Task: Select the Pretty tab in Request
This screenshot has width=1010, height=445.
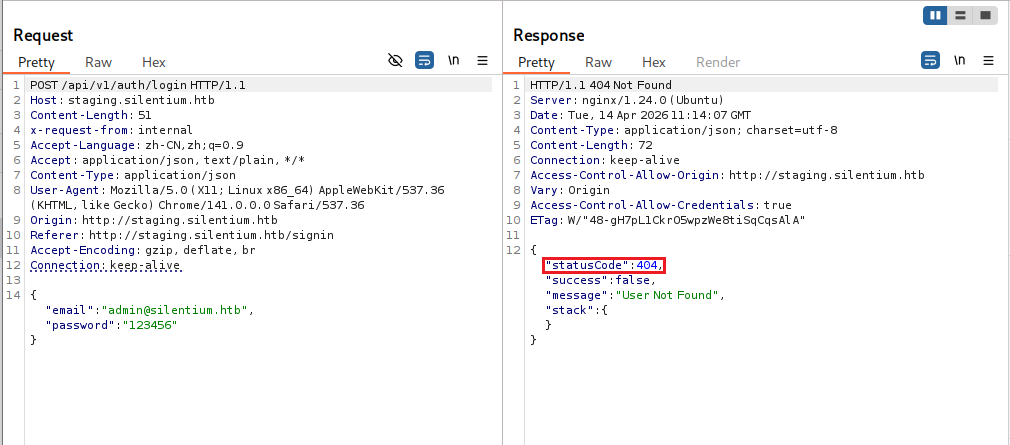Action: (x=36, y=62)
